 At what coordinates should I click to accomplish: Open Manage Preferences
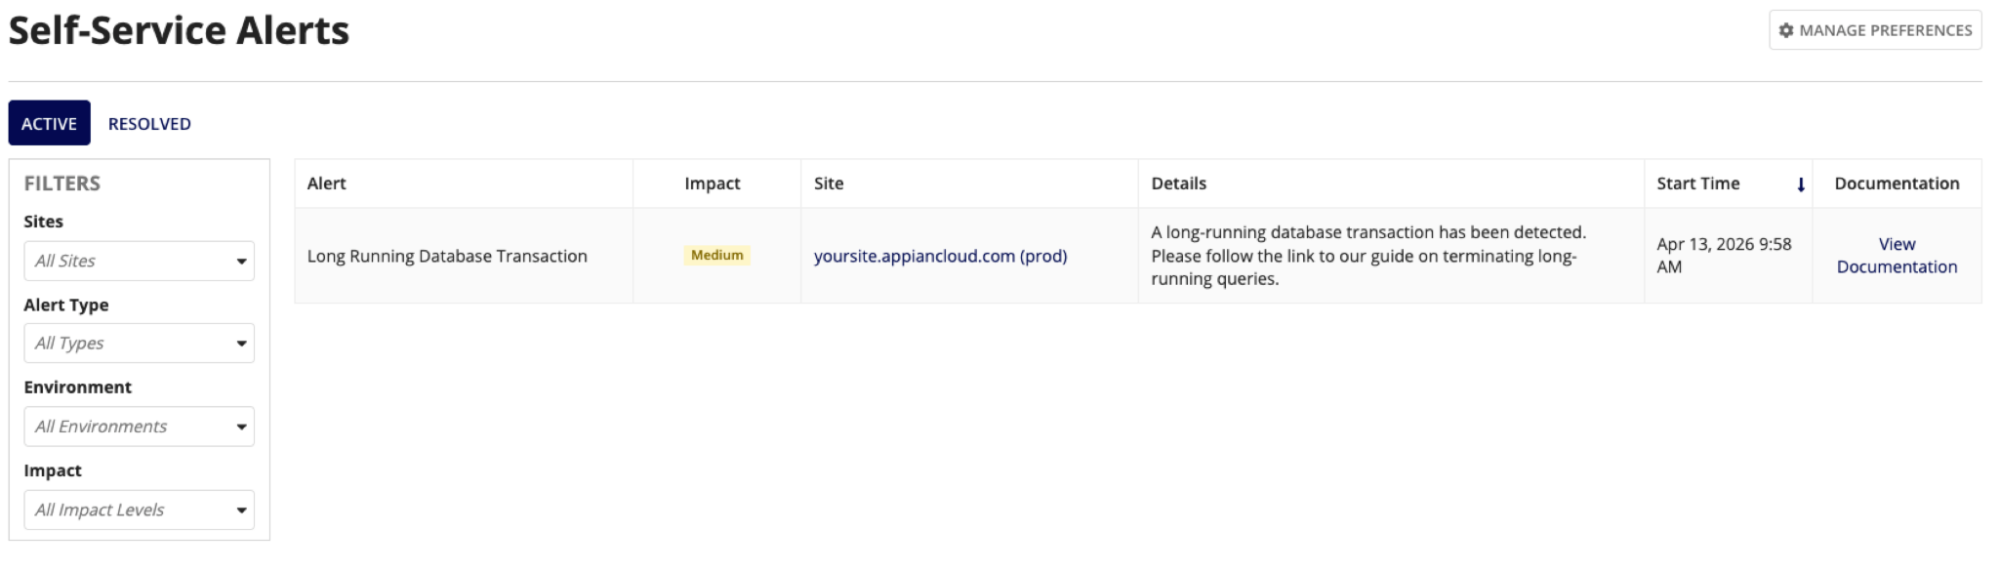pyautogui.click(x=1875, y=30)
